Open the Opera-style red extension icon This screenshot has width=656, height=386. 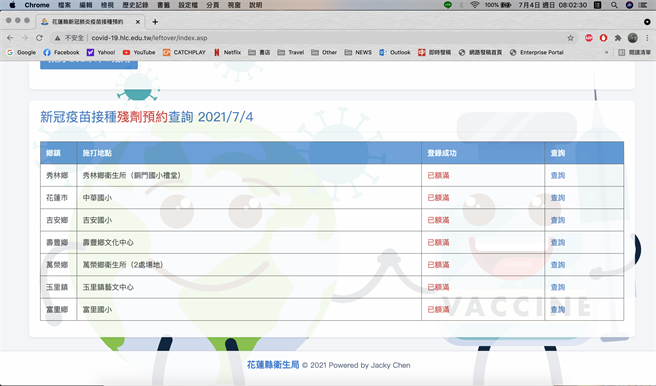(x=603, y=38)
